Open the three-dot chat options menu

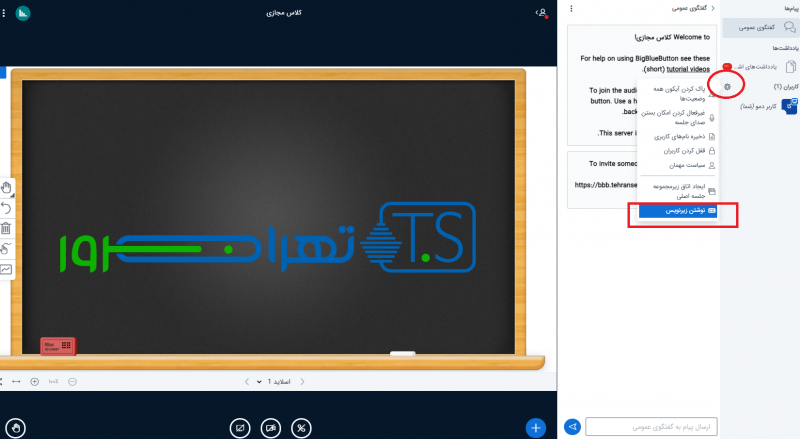571,9
